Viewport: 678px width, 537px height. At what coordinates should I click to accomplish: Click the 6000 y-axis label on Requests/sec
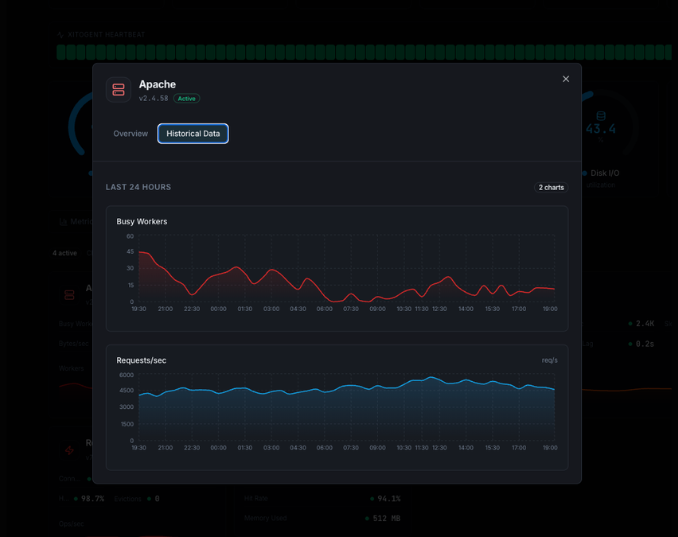pos(127,375)
